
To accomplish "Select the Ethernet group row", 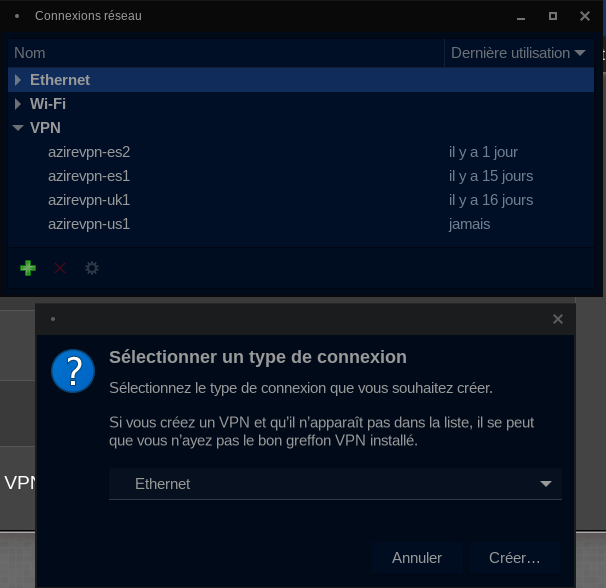I will (301, 80).
